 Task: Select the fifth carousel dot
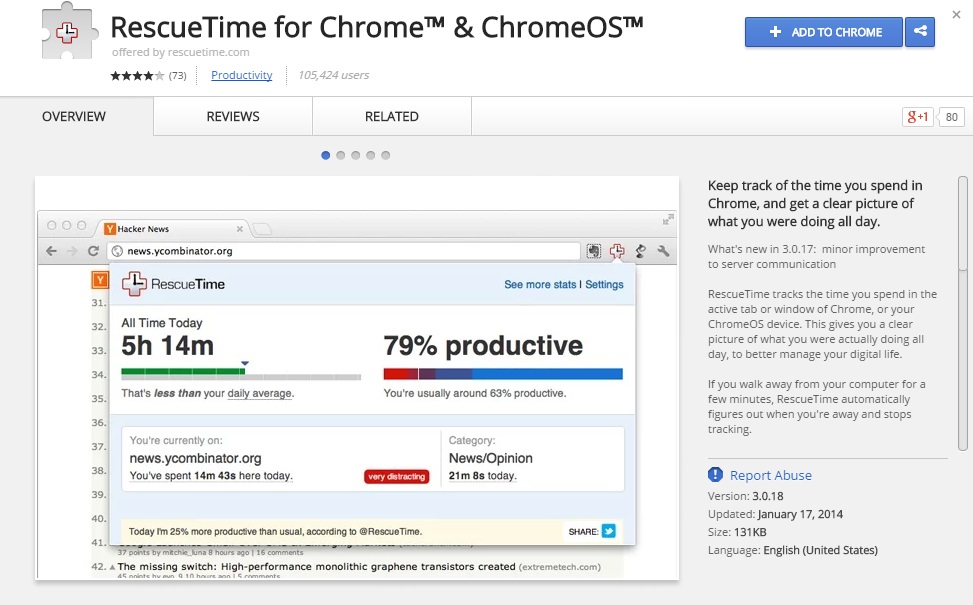click(385, 155)
